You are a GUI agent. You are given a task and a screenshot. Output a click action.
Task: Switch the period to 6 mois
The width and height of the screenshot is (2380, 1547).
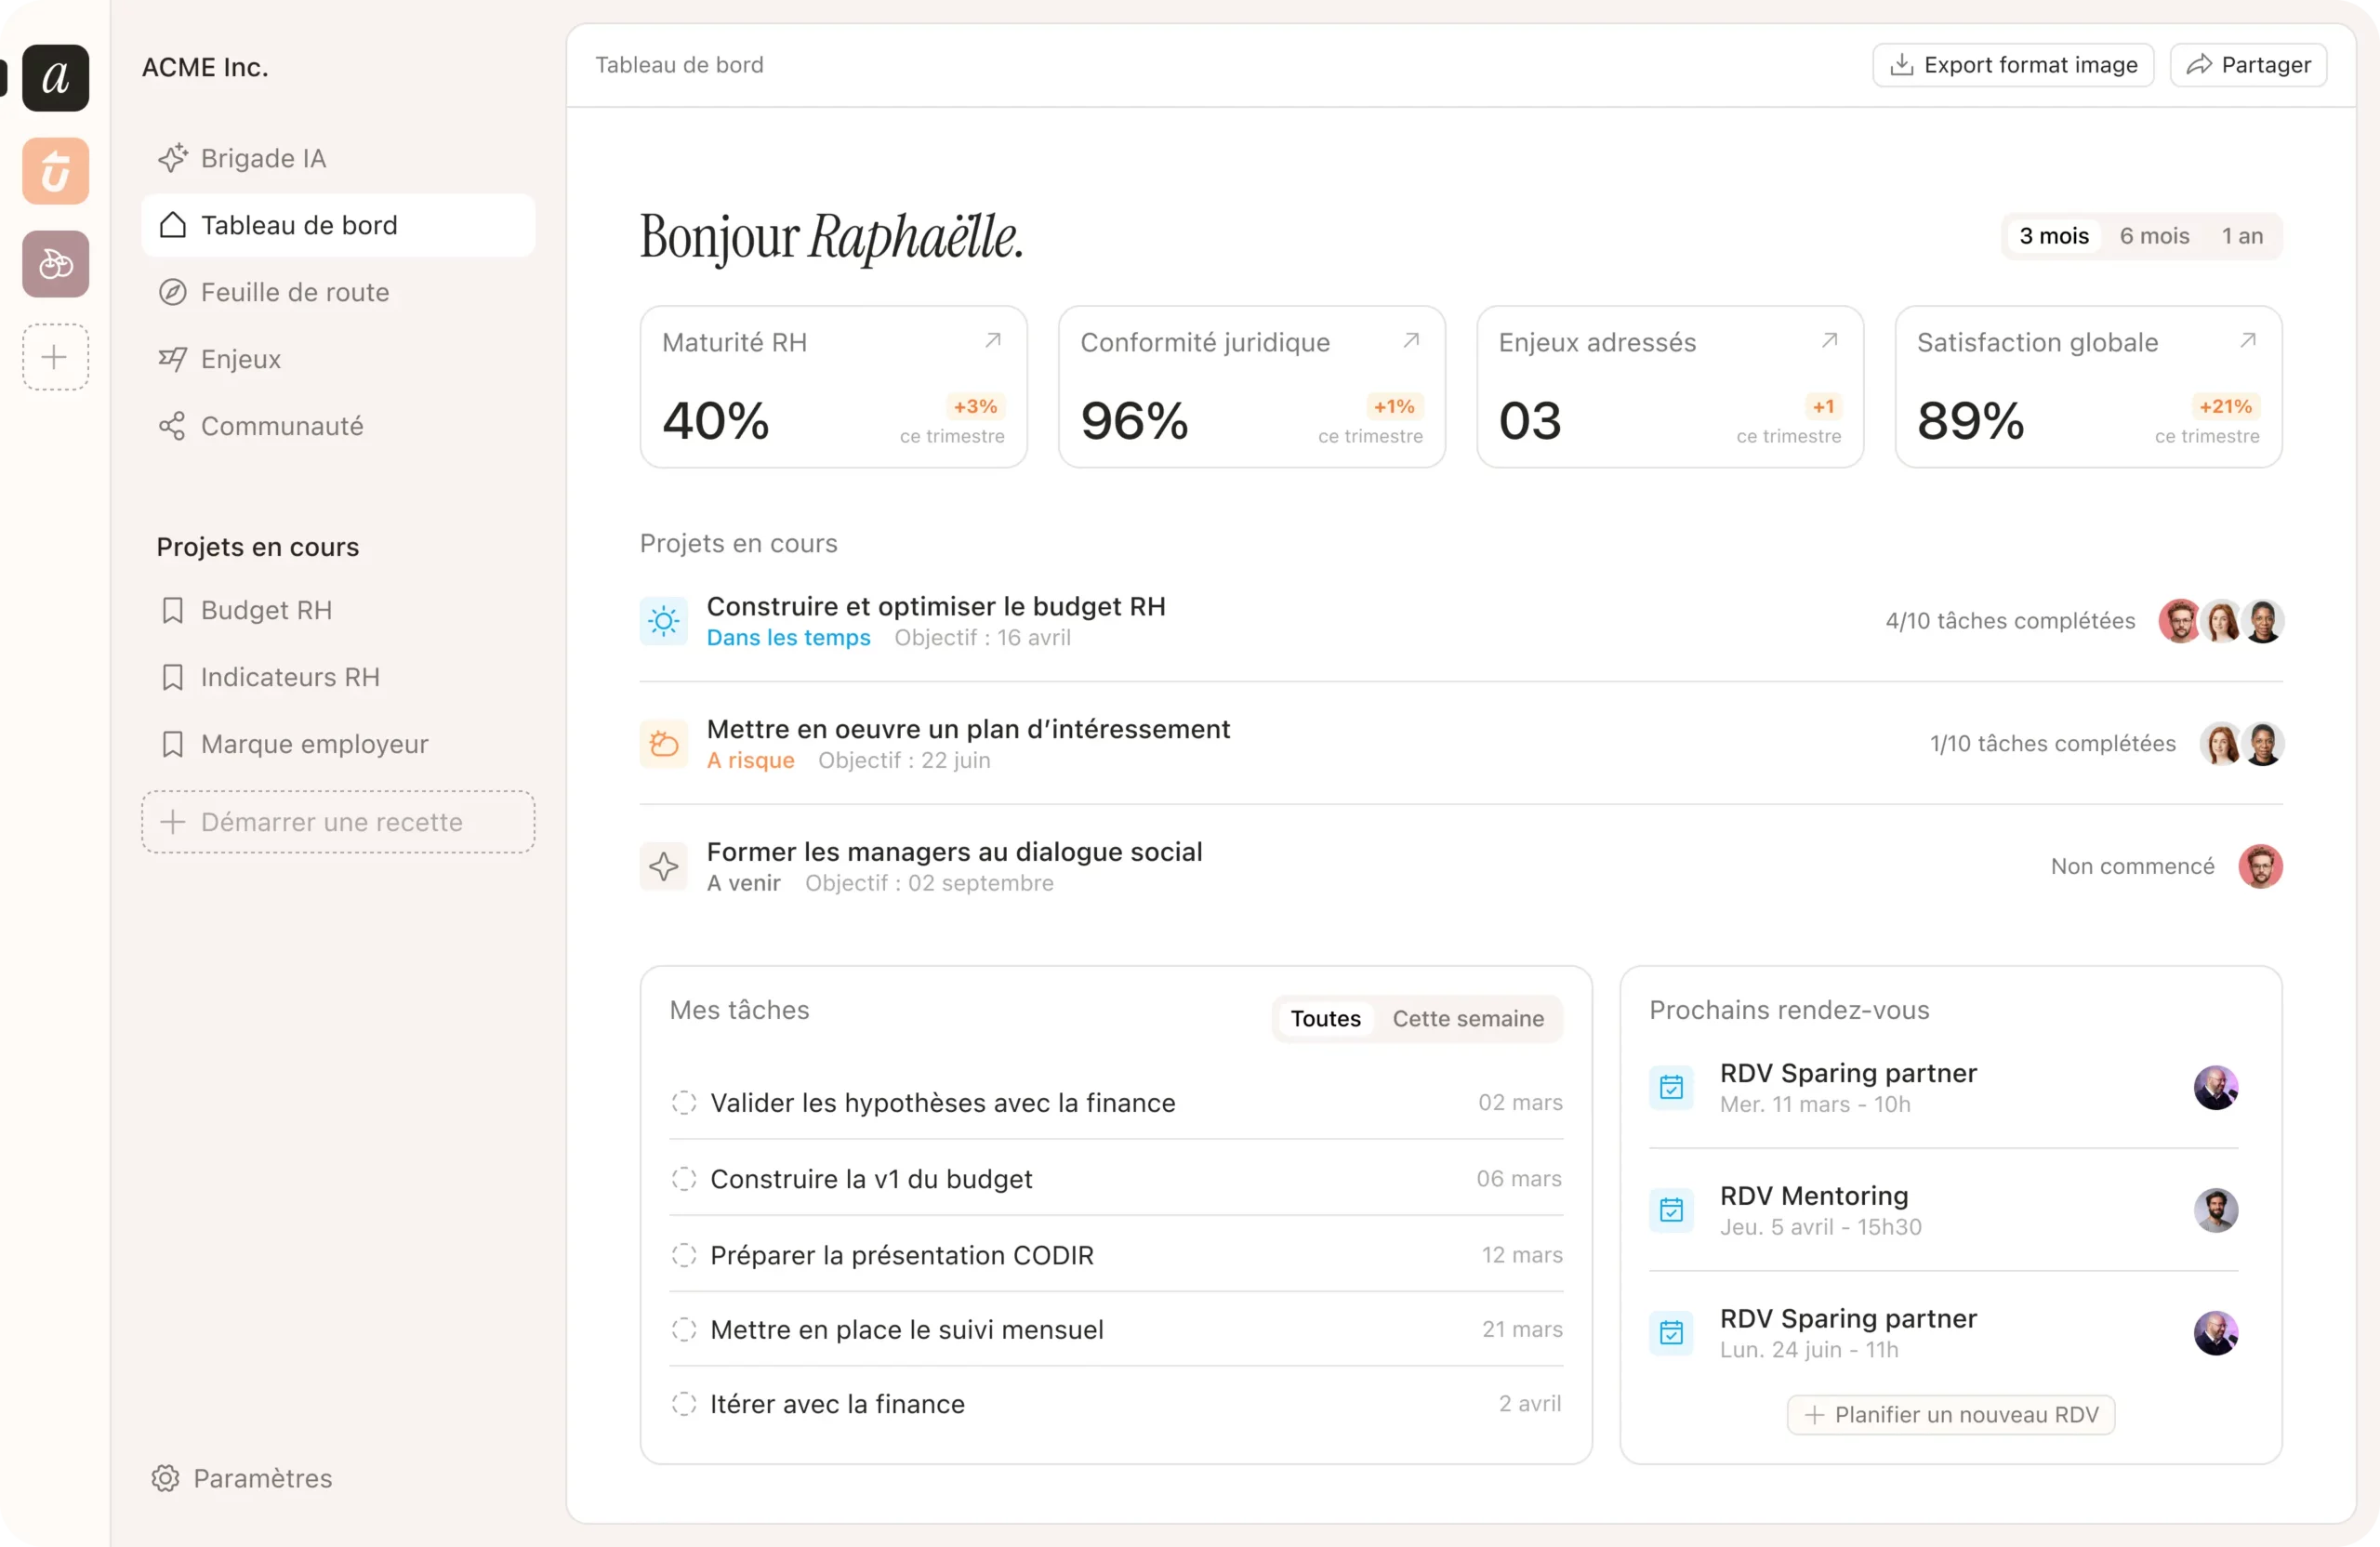pos(2154,236)
